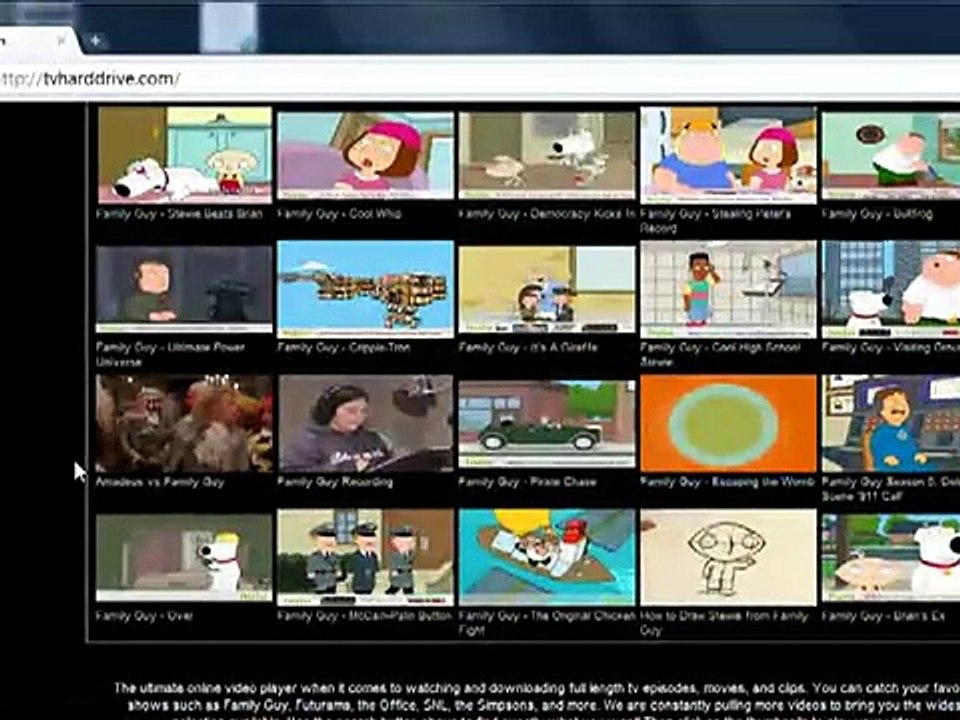Open a new browser tab with plus button
The image size is (960, 720).
click(x=96, y=40)
